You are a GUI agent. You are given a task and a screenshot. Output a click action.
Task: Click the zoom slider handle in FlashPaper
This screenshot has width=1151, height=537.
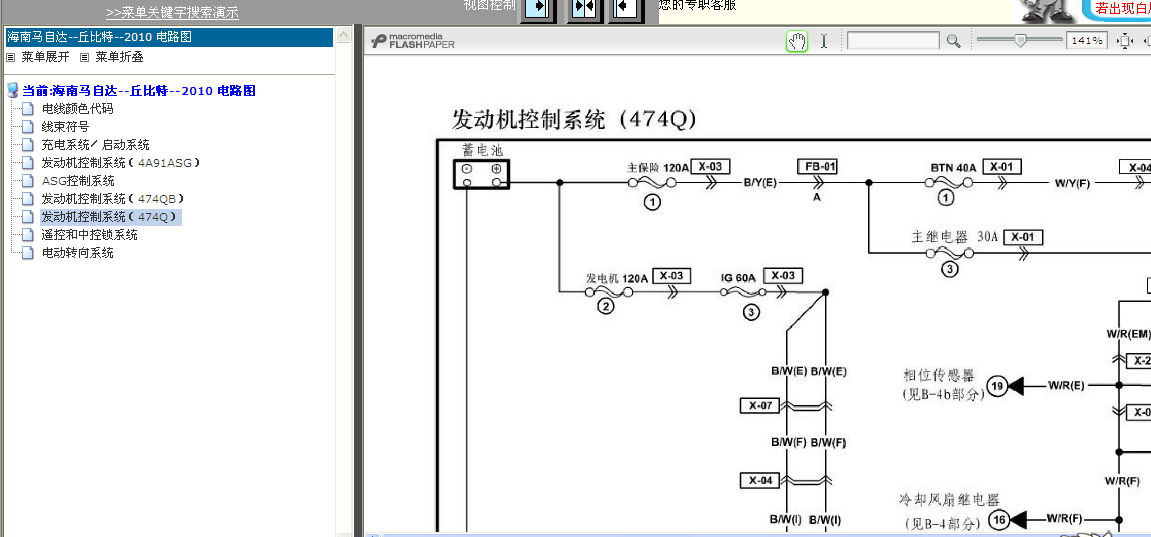click(x=1020, y=41)
